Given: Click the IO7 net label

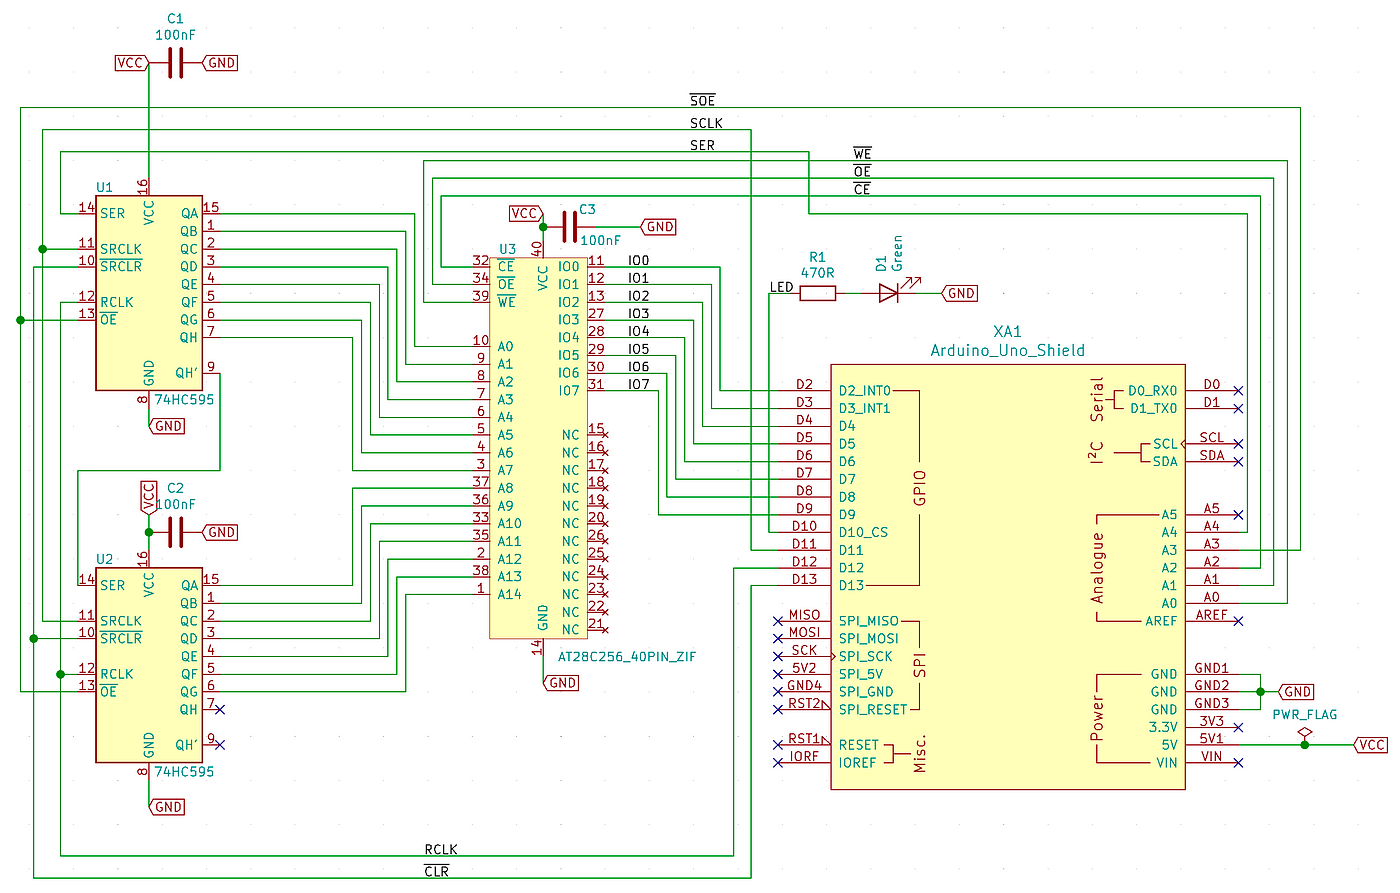Looking at the screenshot, I should [x=639, y=384].
